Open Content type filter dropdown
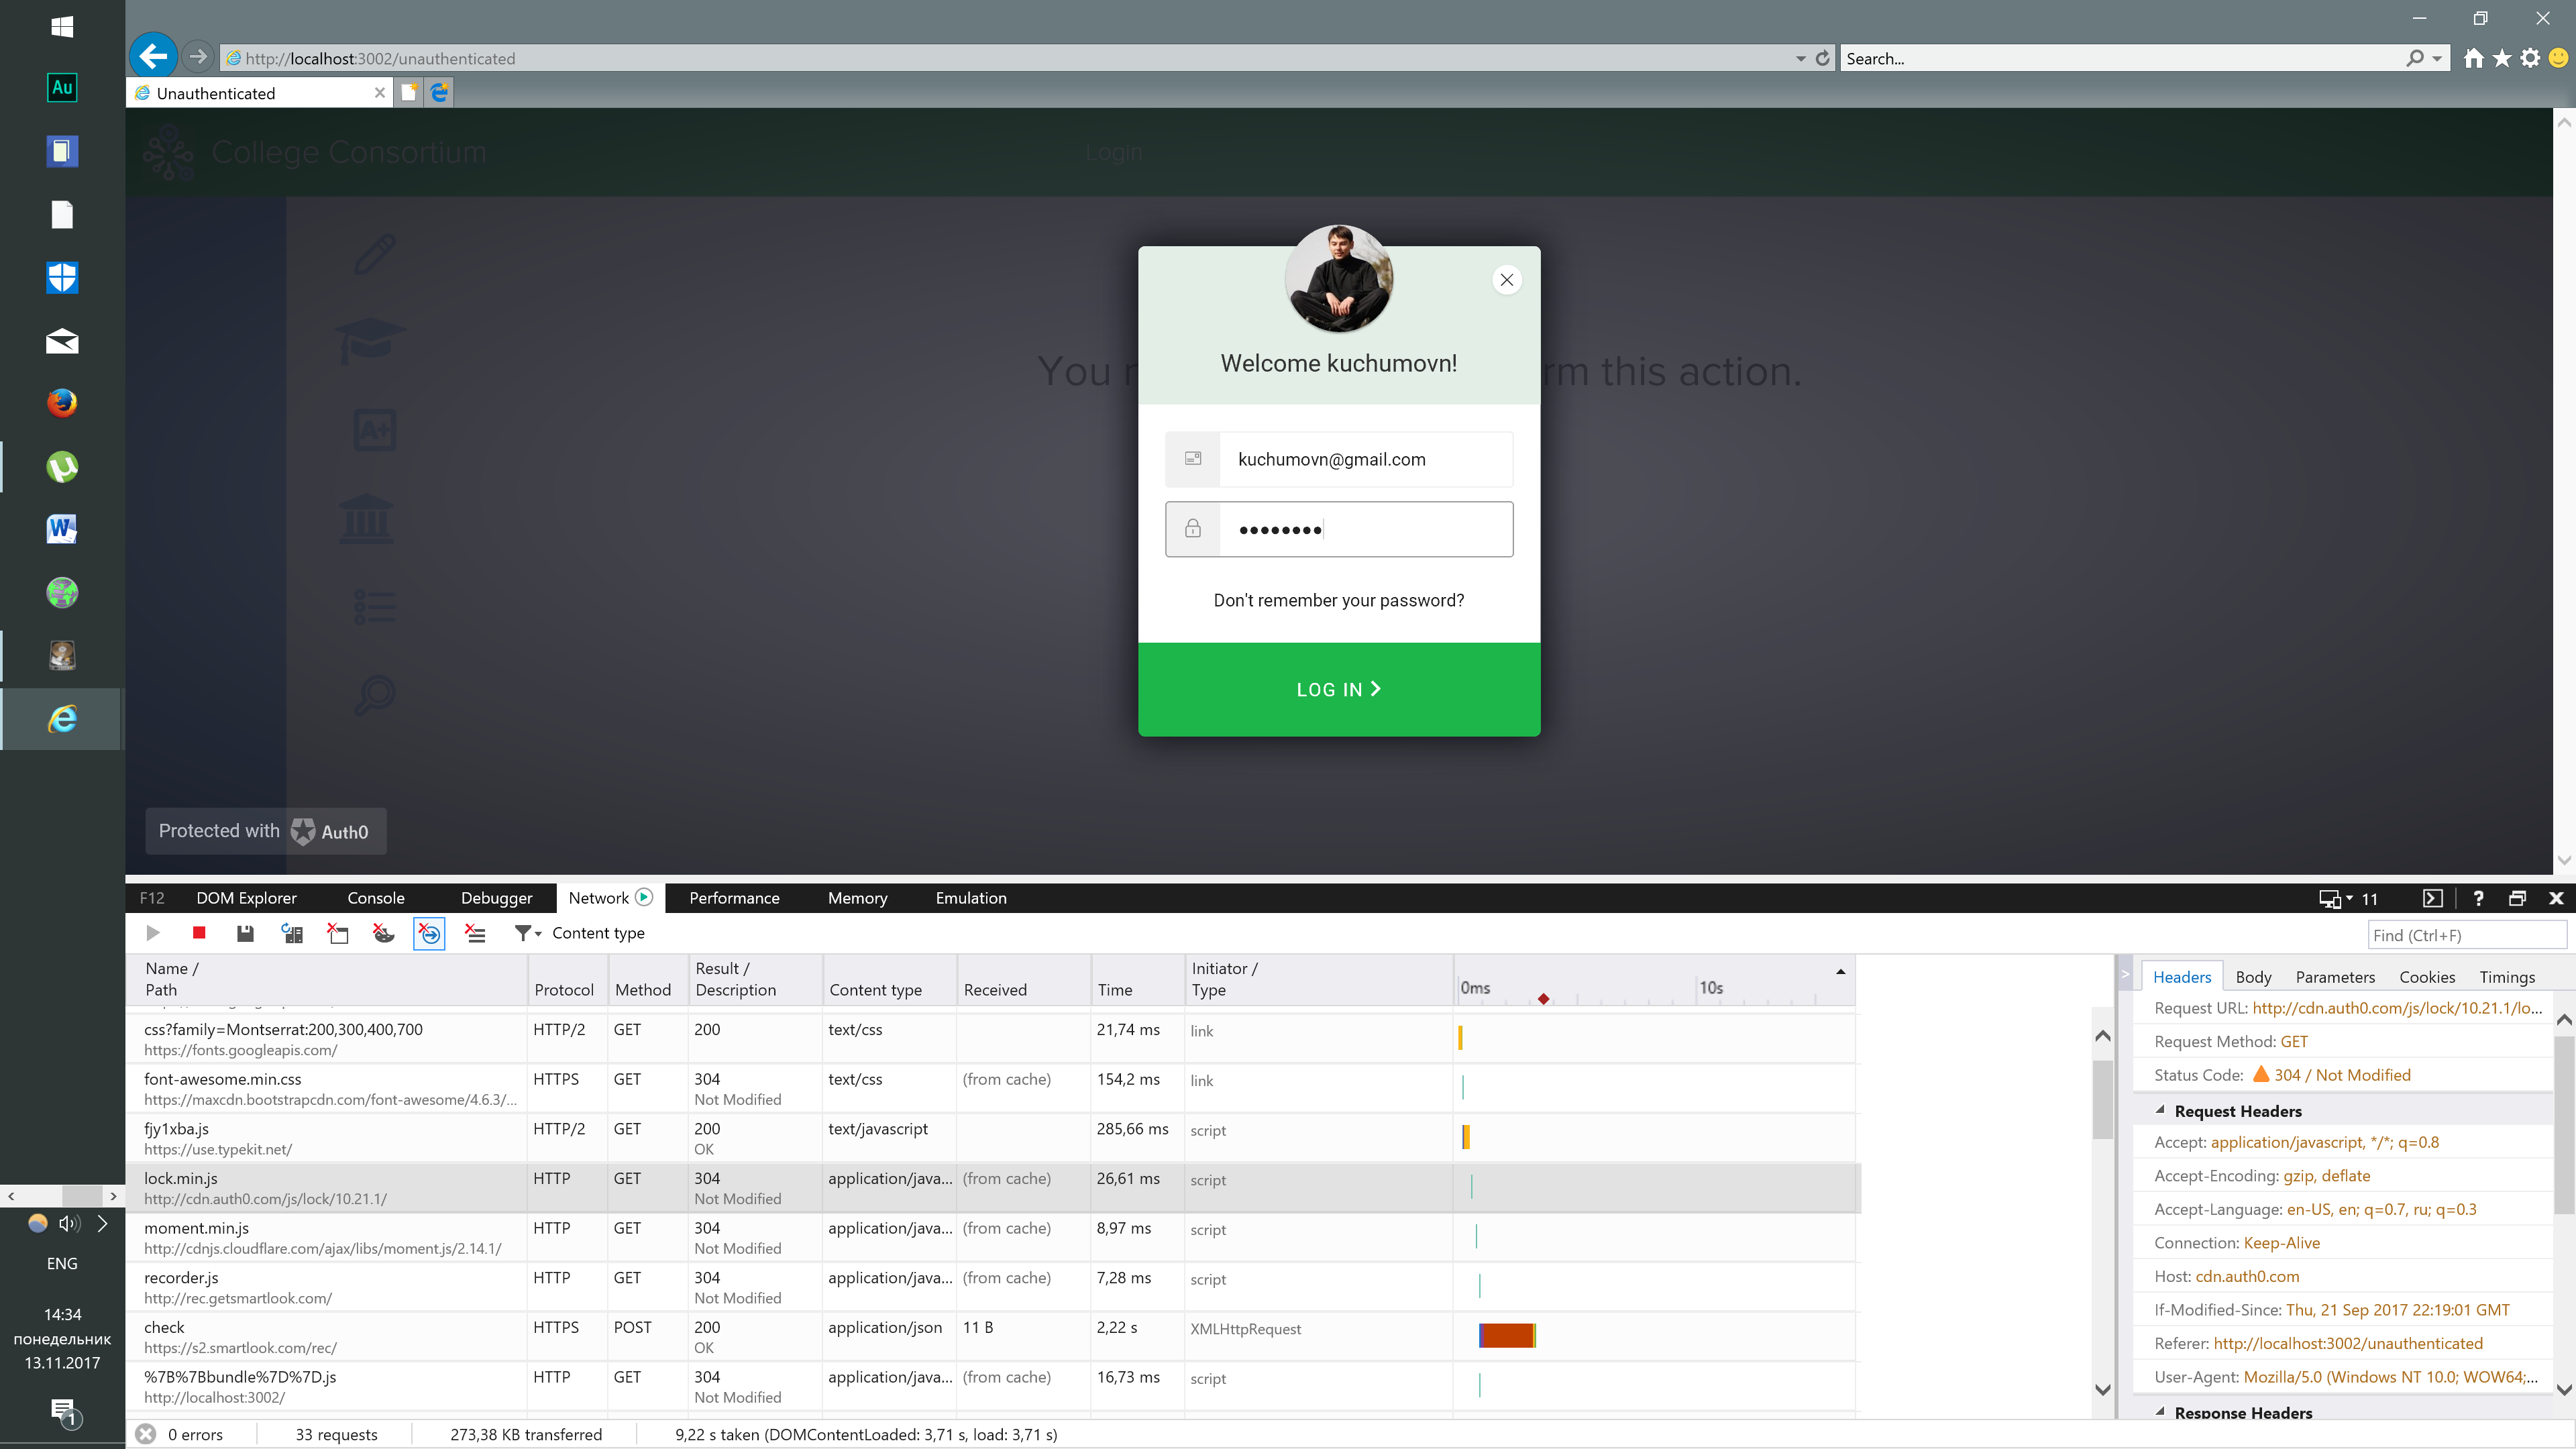2576x1449 pixels. pyautogui.click(x=527, y=933)
